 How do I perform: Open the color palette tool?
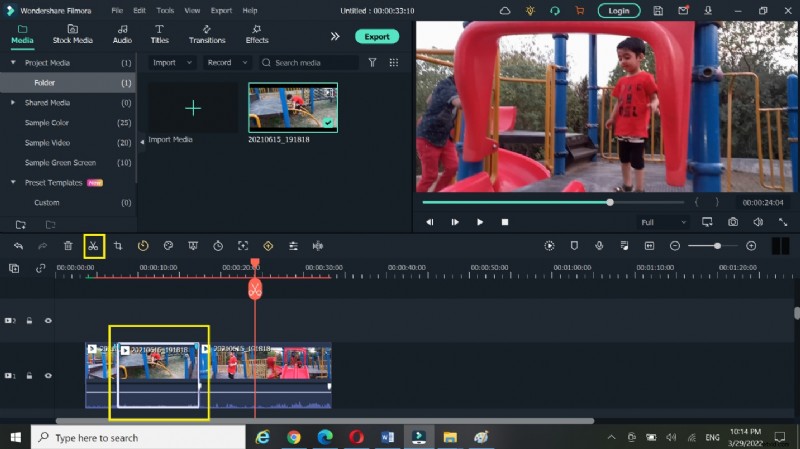click(x=168, y=246)
